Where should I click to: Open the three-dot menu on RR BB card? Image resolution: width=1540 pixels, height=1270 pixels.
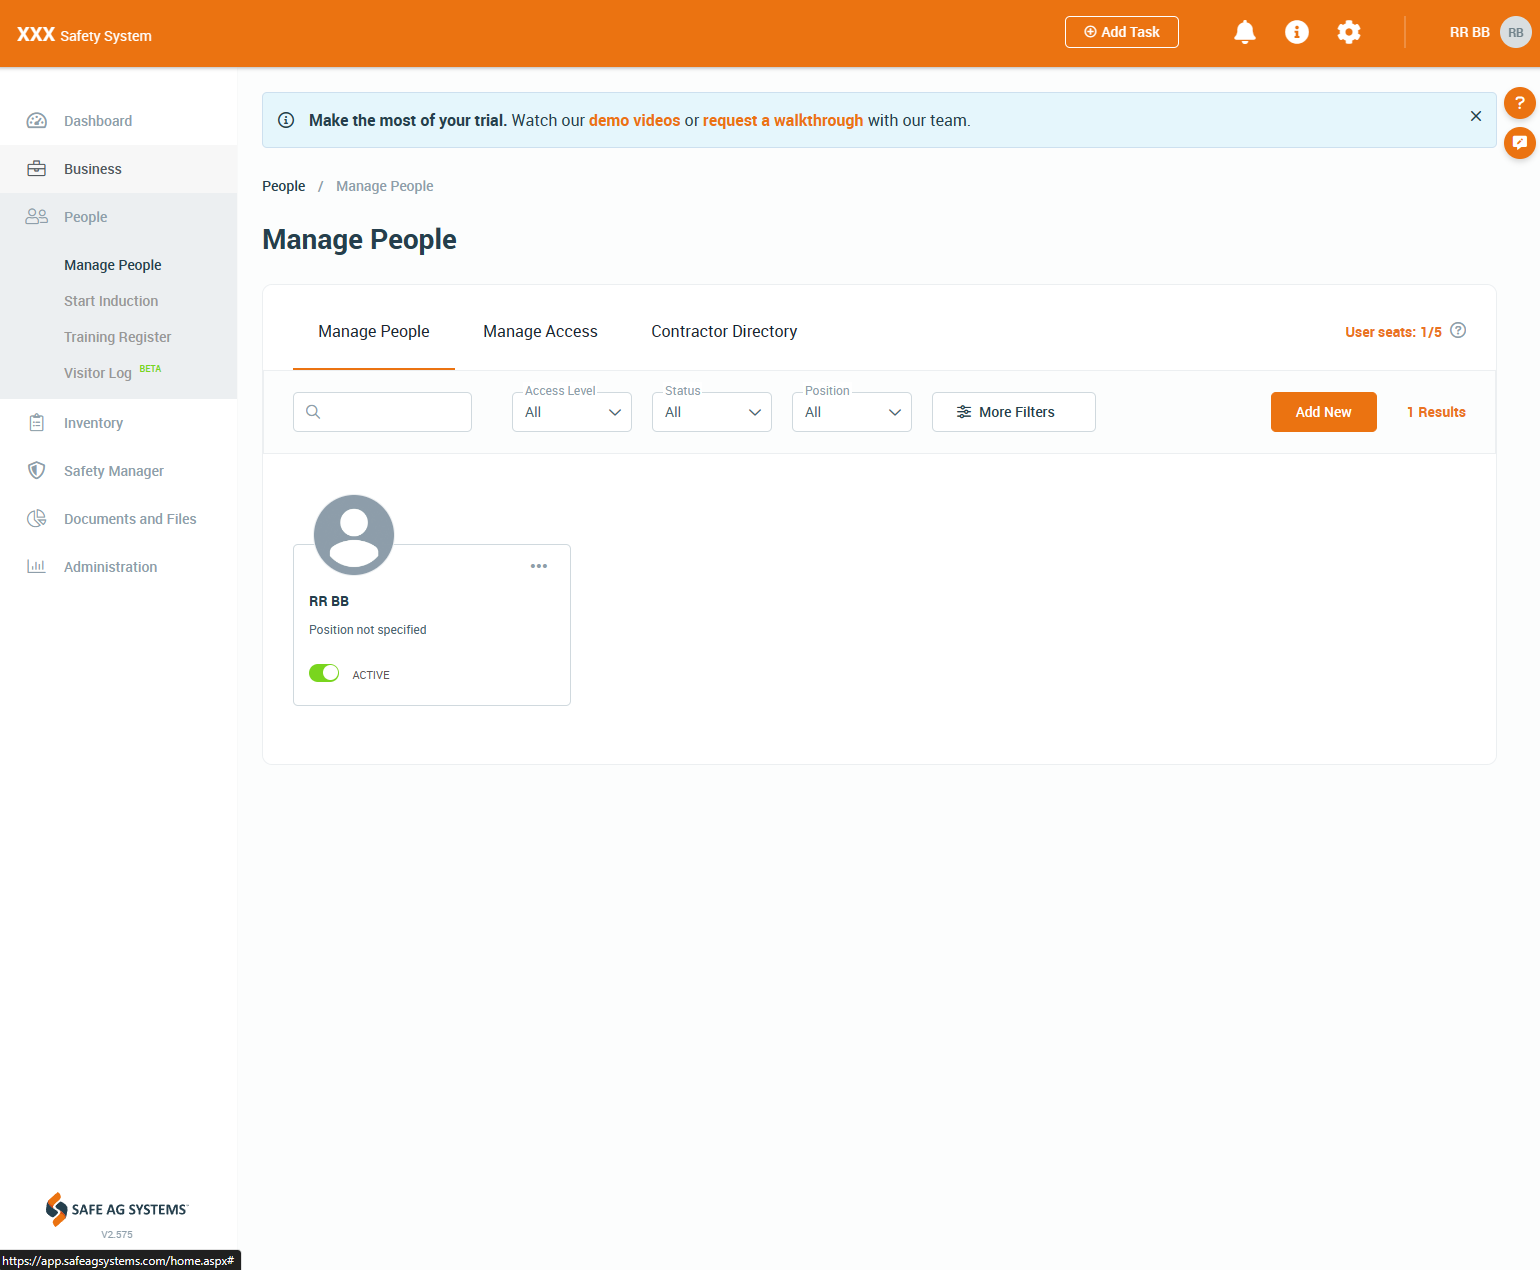pyautogui.click(x=538, y=566)
